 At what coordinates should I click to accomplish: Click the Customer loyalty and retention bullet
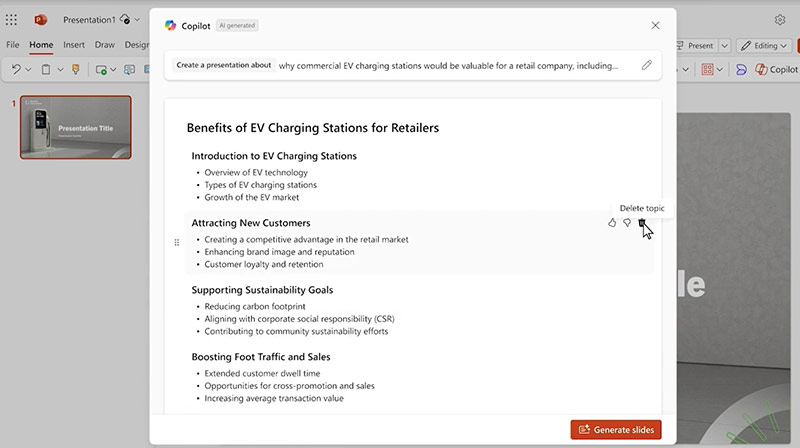(264, 264)
